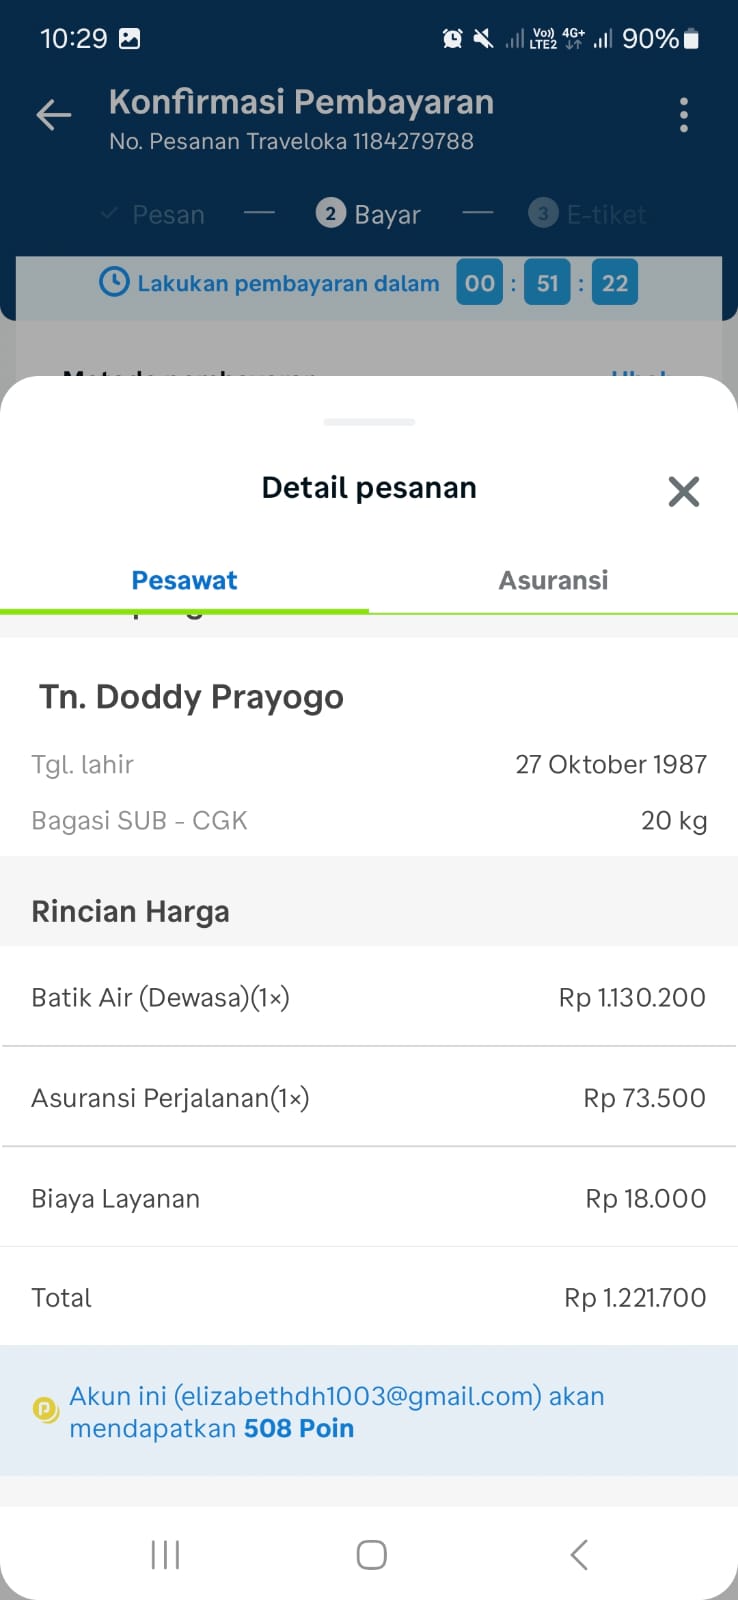
Task: Tap the Pesan step indicator
Action: pos(154,214)
